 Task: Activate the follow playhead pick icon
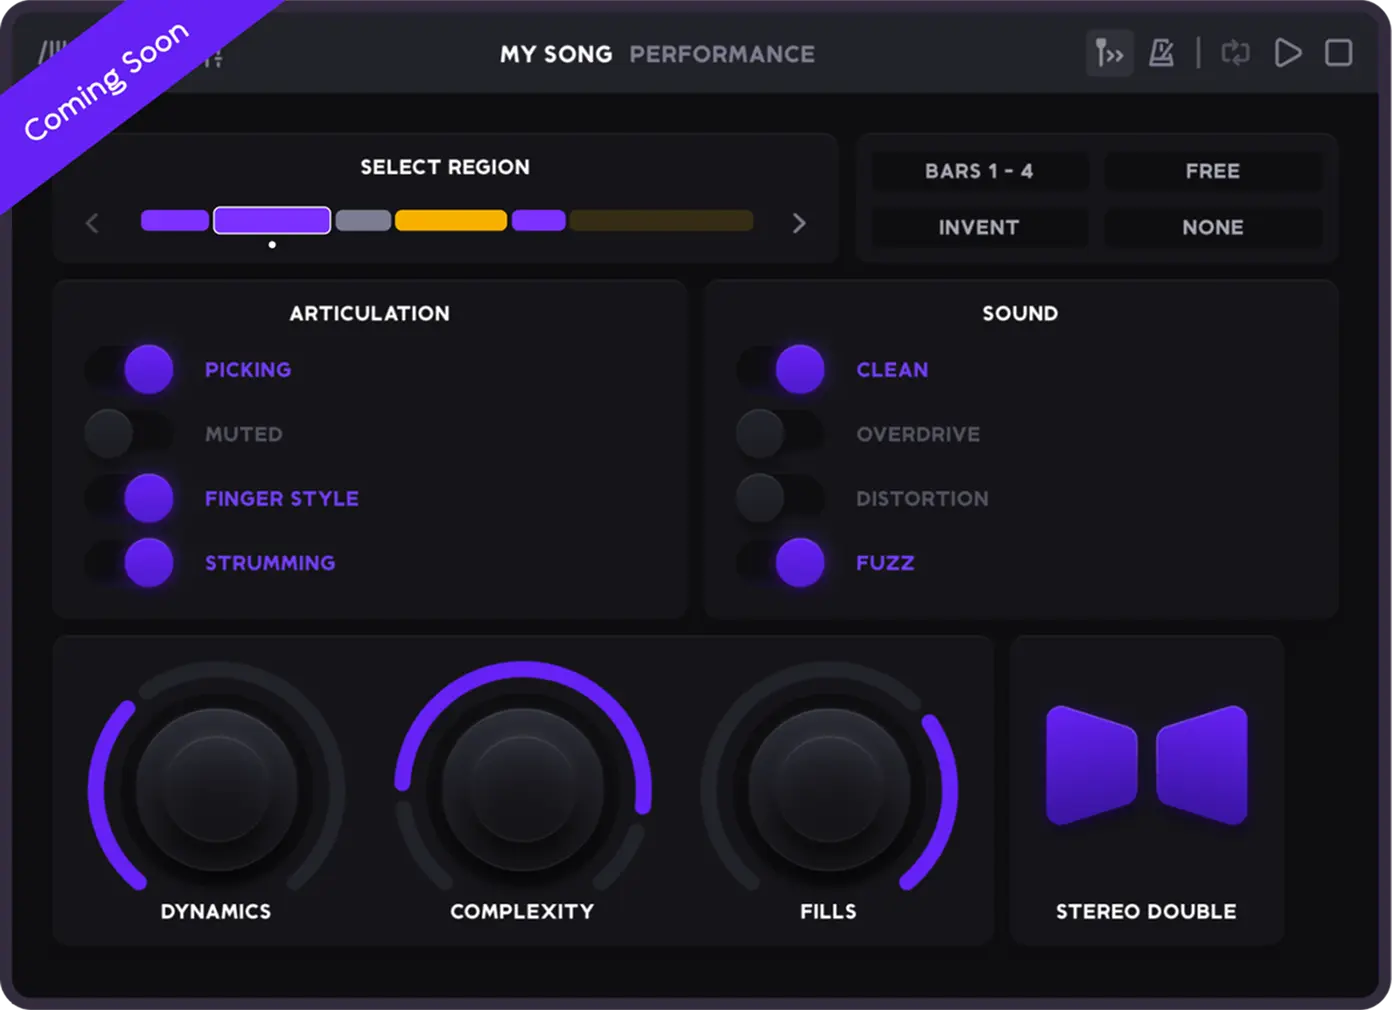1109,54
